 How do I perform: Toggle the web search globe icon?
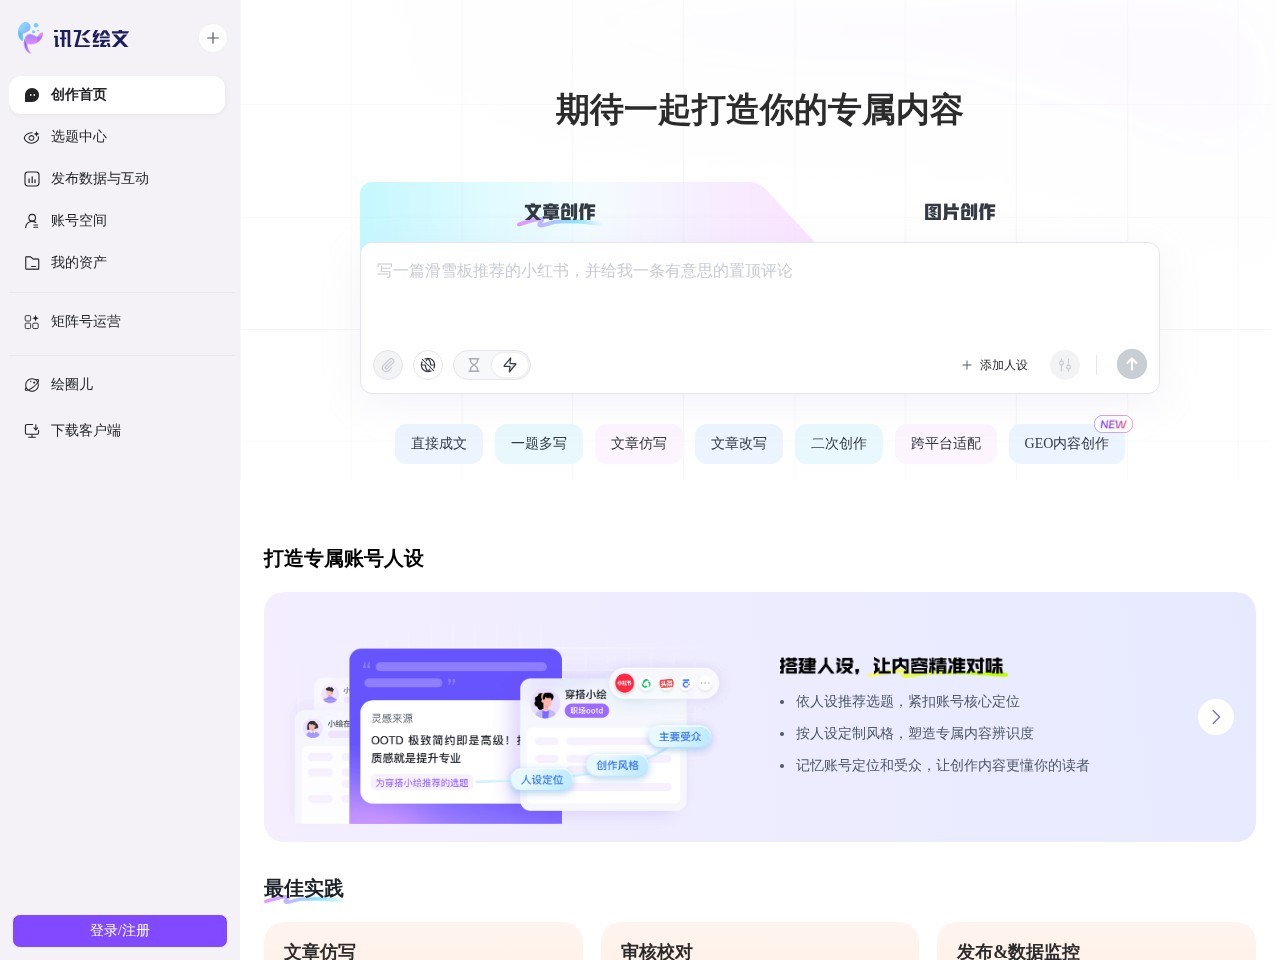tap(428, 365)
